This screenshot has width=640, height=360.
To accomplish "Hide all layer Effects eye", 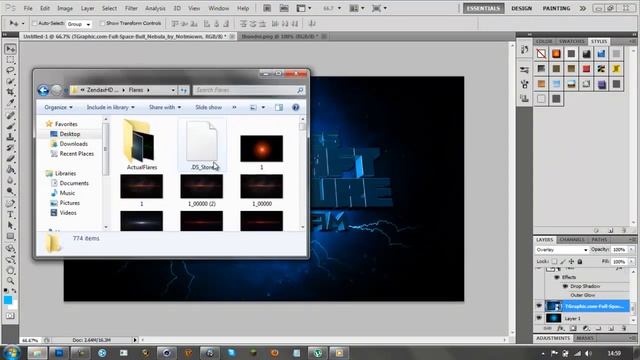I will tap(557, 277).
